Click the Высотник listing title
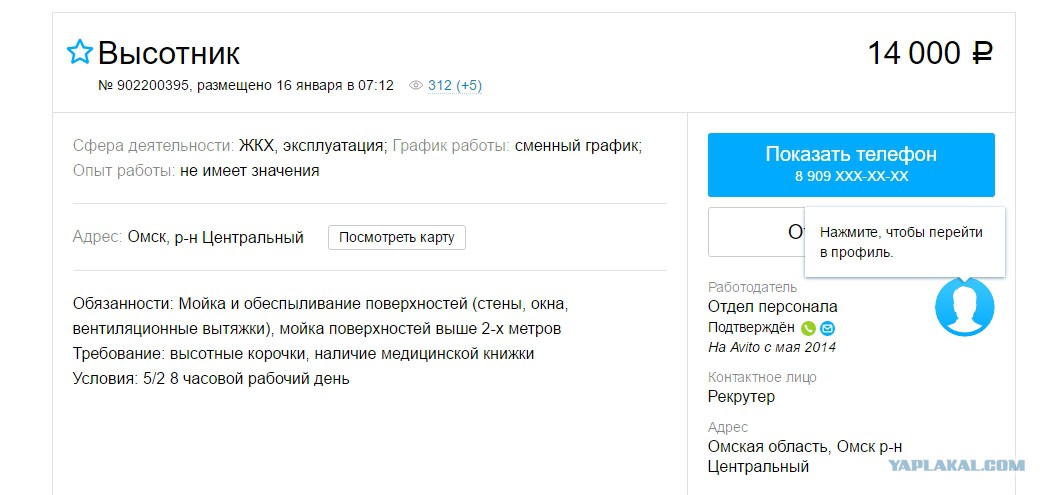This screenshot has height=495, width=1051. [169, 53]
